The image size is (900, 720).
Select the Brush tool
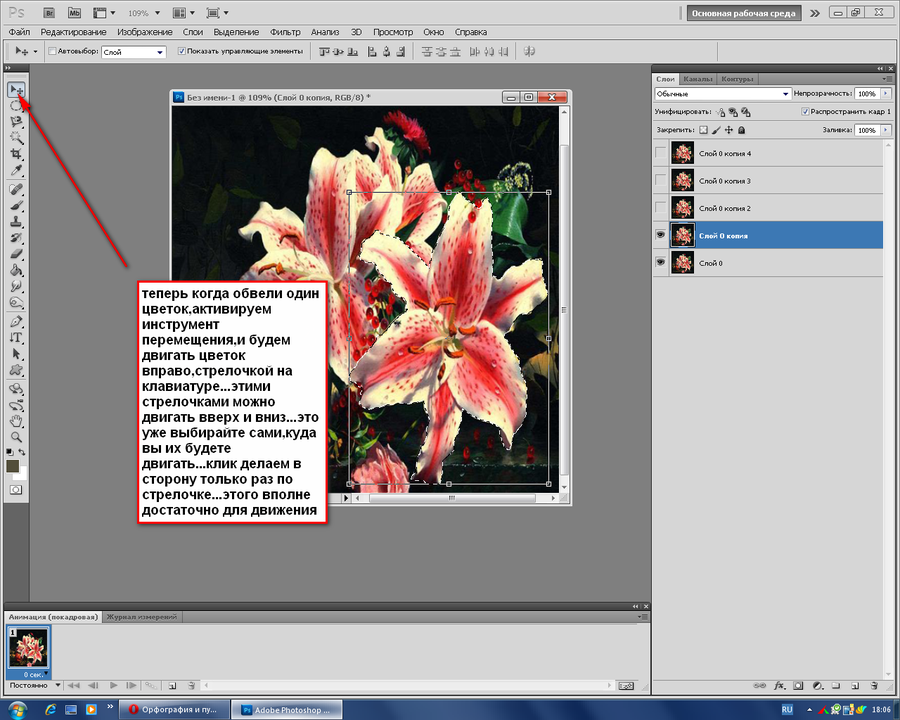click(x=16, y=206)
